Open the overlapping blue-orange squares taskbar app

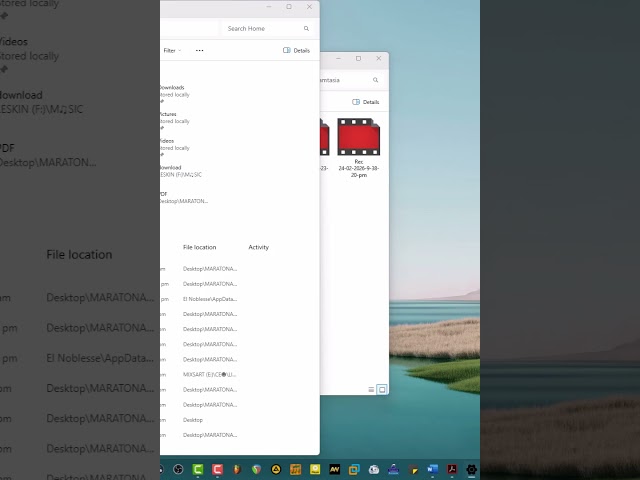coord(354,469)
